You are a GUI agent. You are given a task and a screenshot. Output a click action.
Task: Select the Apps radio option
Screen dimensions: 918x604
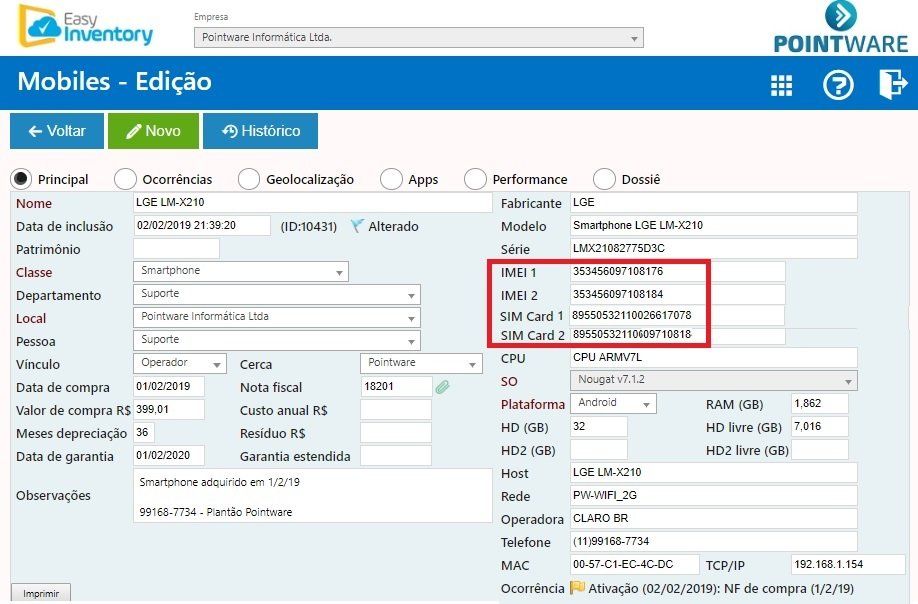391,179
